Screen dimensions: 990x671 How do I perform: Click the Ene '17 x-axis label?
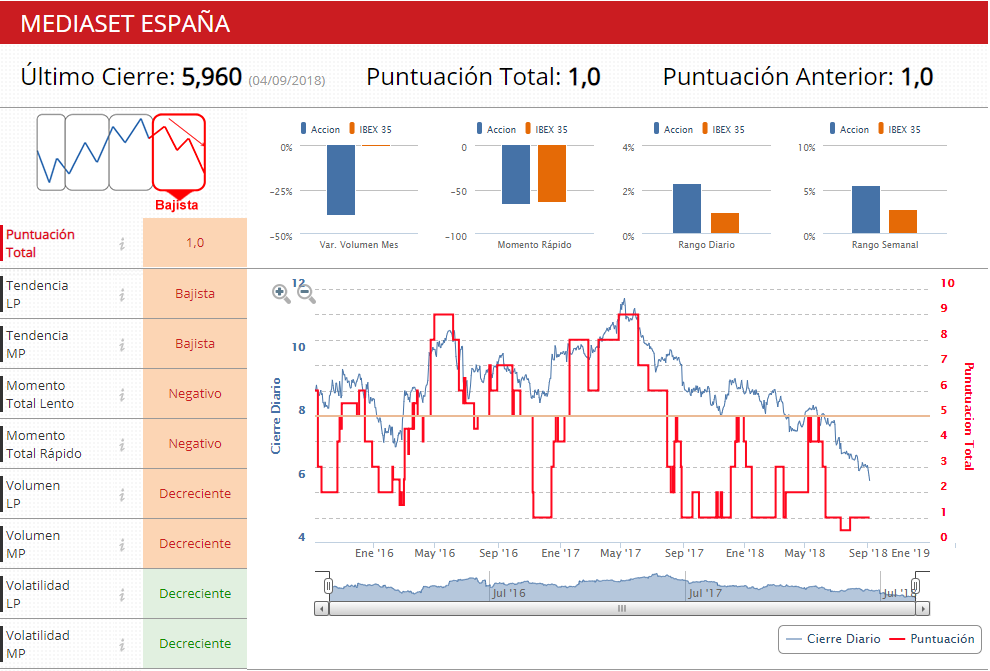click(x=560, y=553)
